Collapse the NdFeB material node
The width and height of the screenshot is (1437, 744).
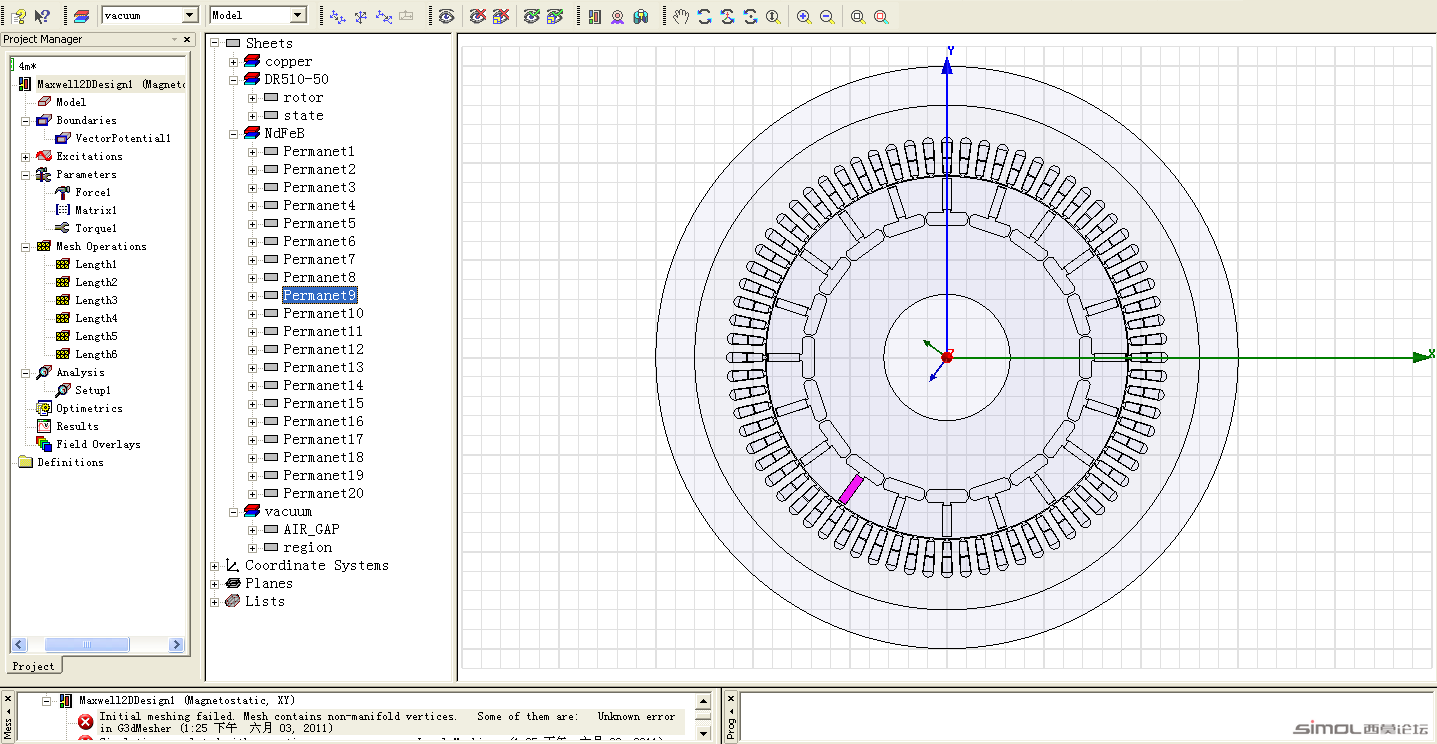(233, 133)
